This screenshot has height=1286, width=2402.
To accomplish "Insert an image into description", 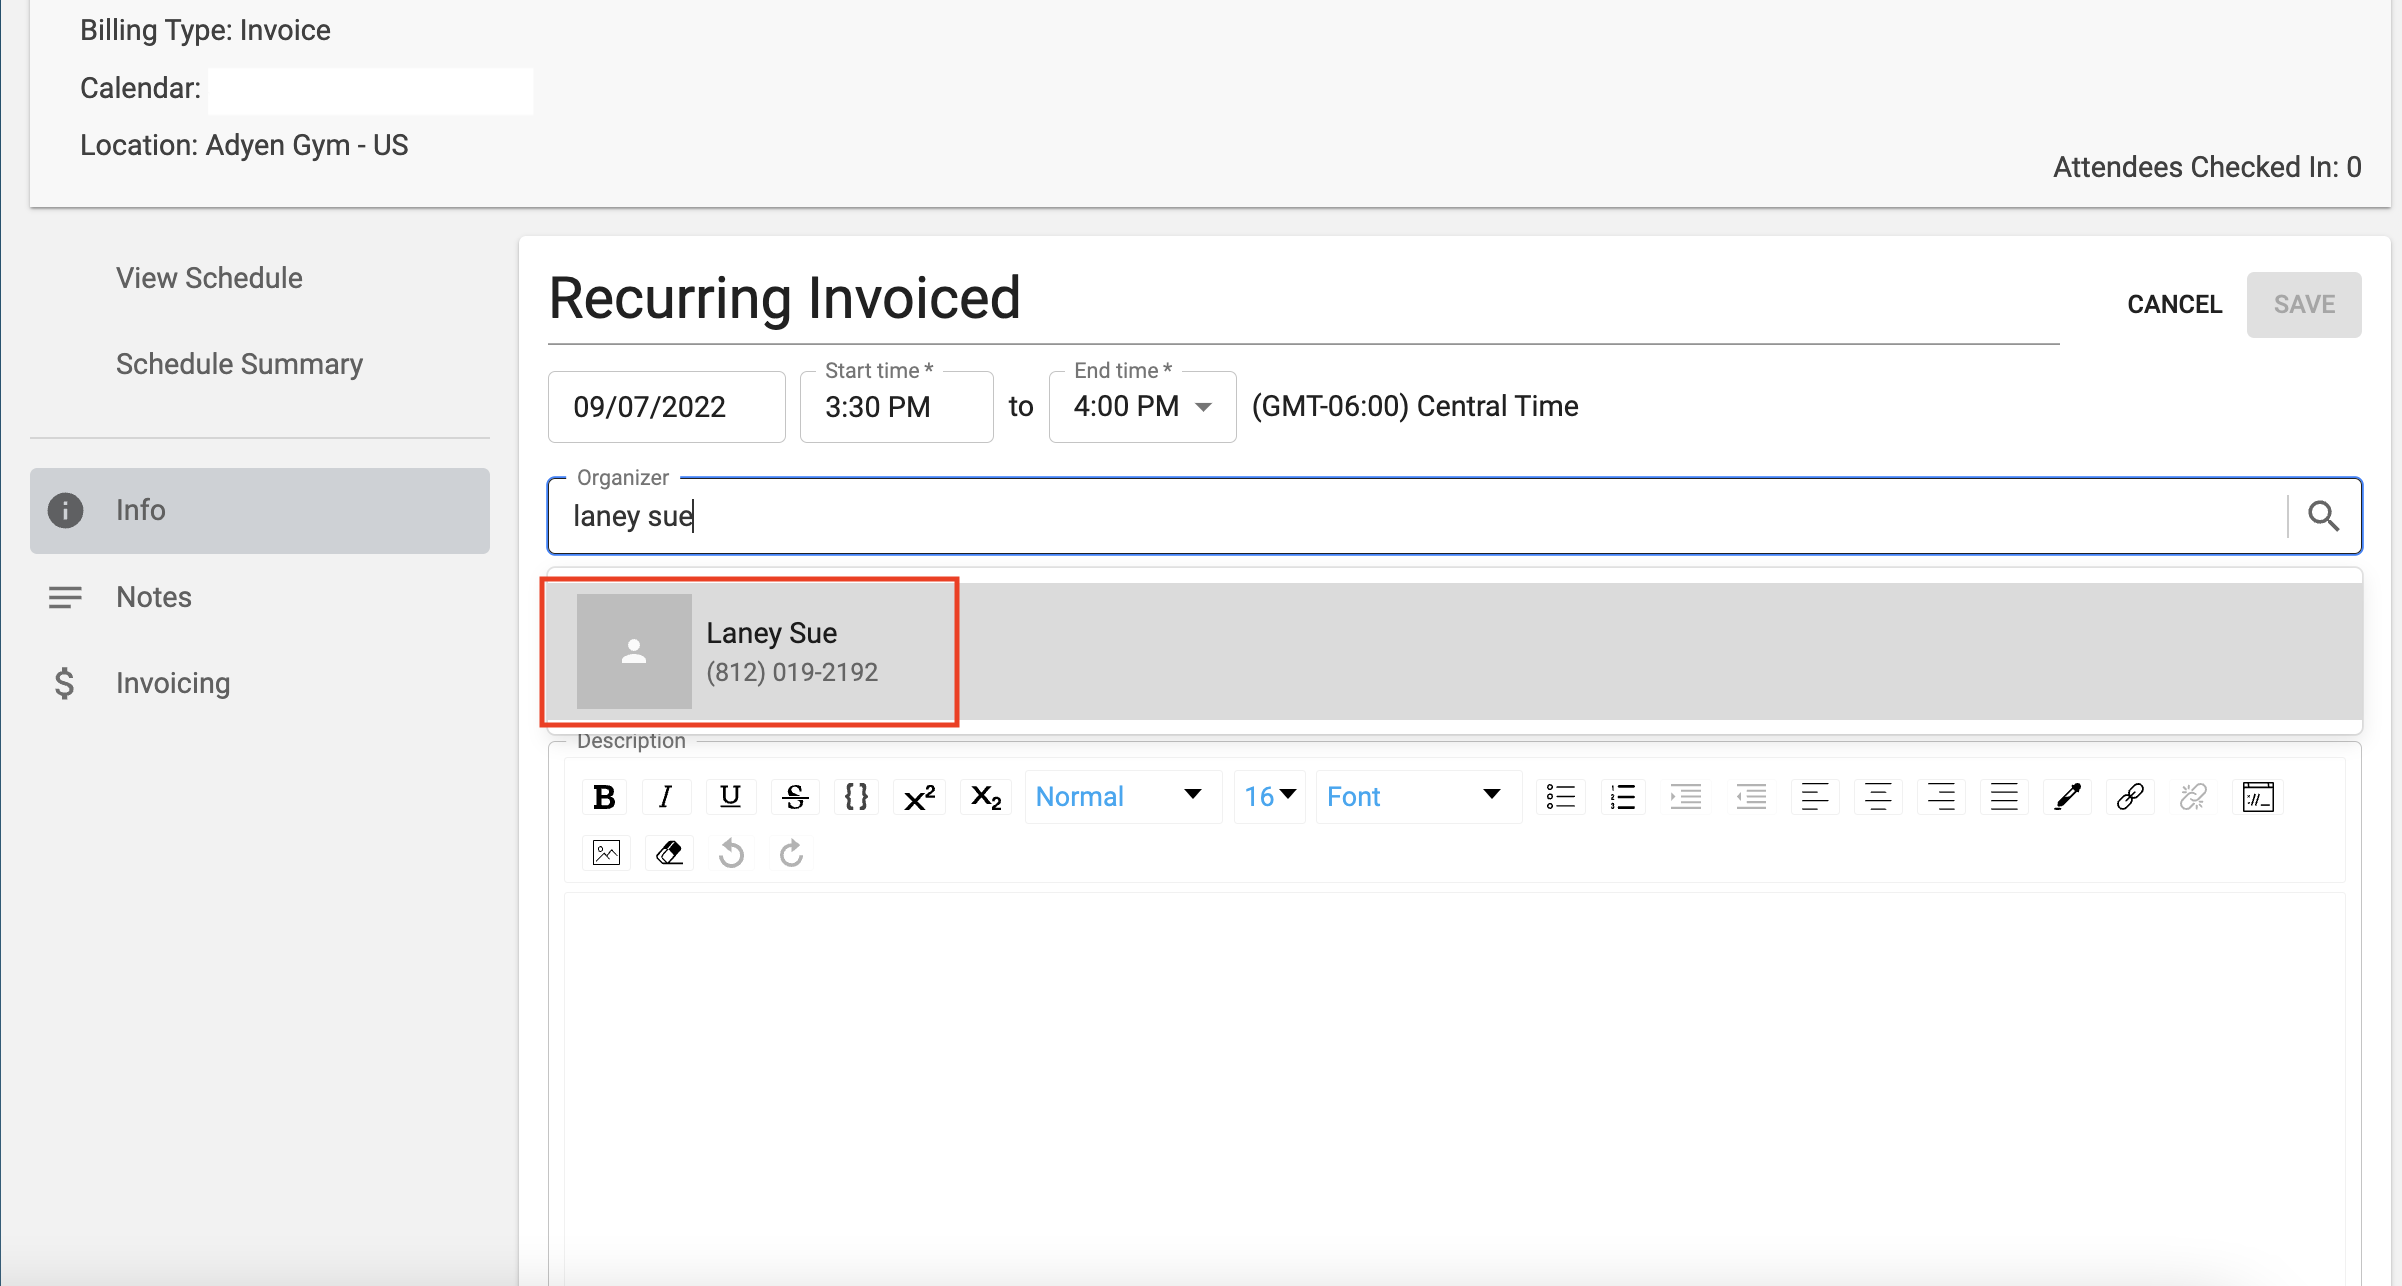I will click(606, 853).
